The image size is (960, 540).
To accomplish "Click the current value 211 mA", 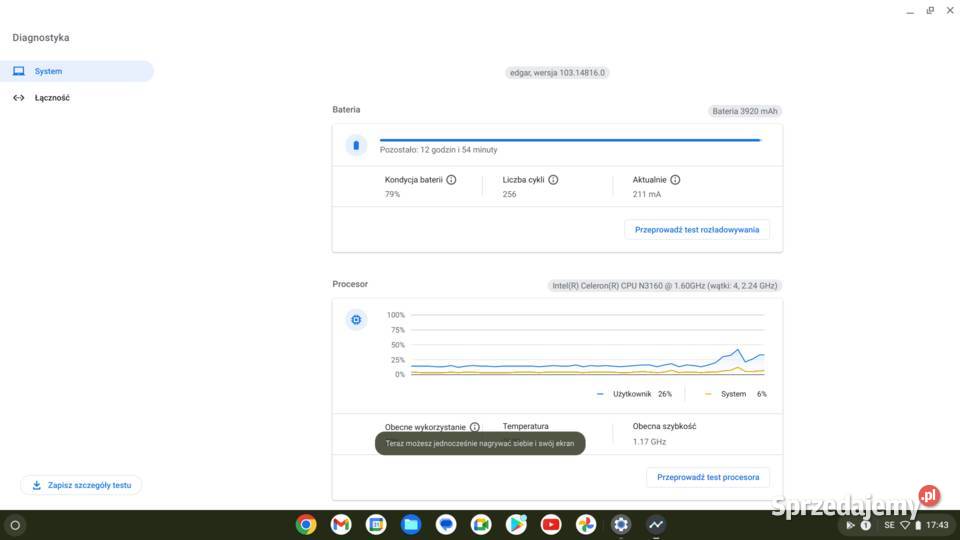I will (x=647, y=194).
